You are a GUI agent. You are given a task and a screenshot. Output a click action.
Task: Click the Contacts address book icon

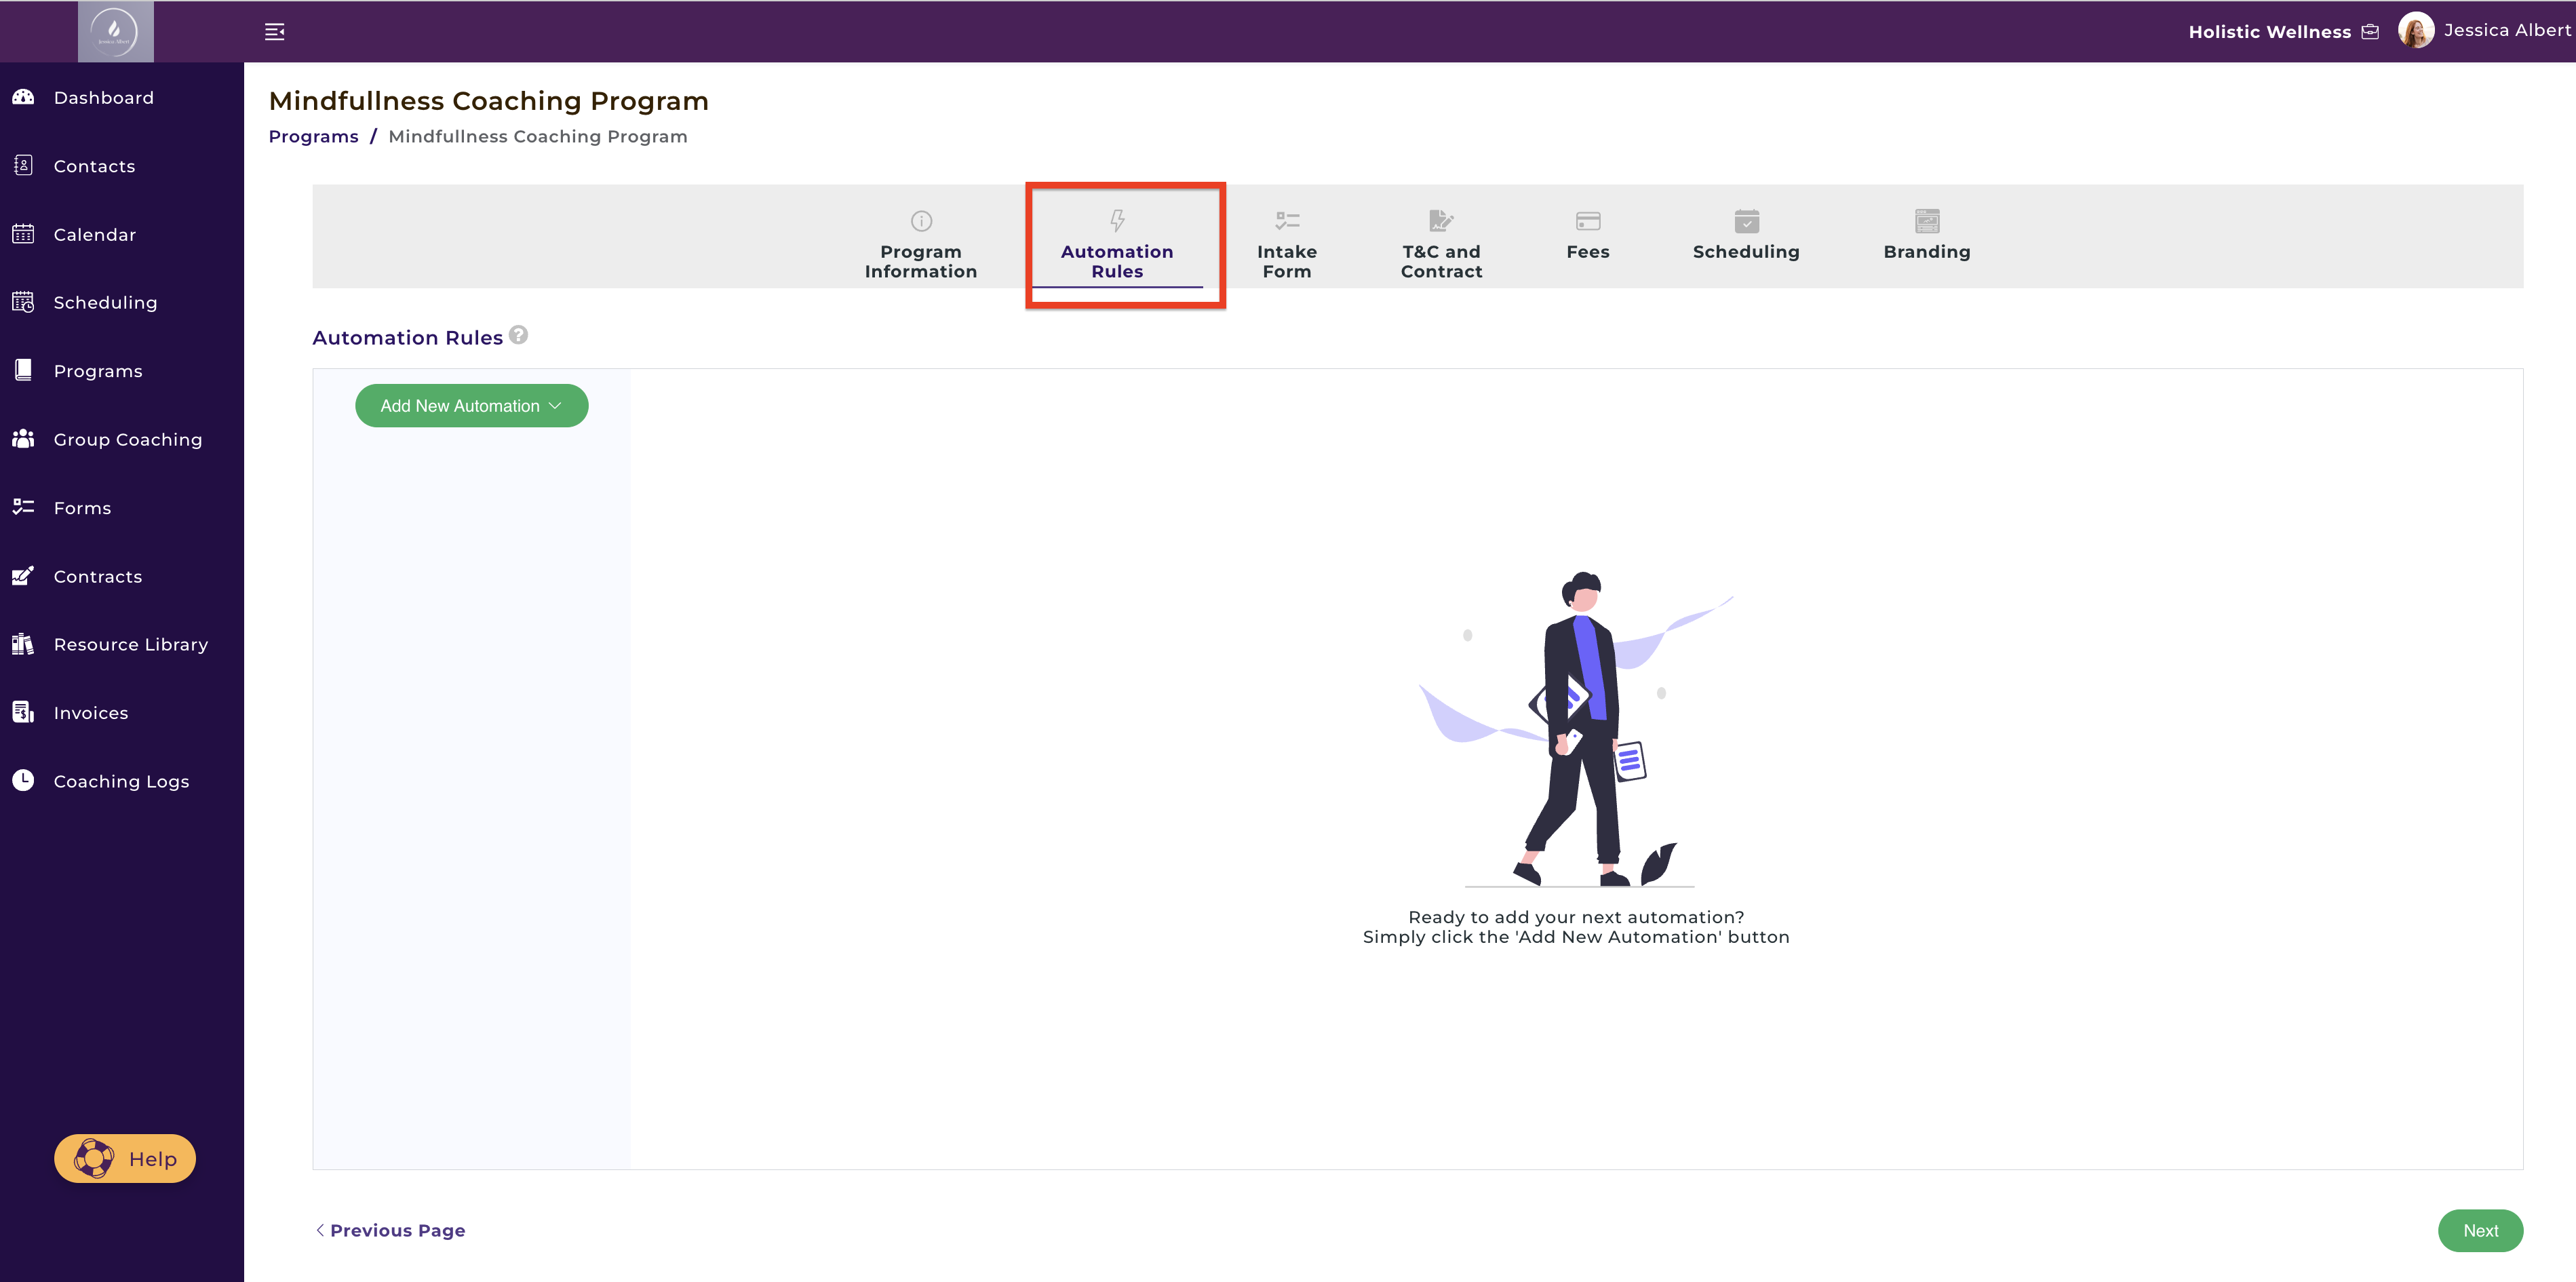pos(23,165)
